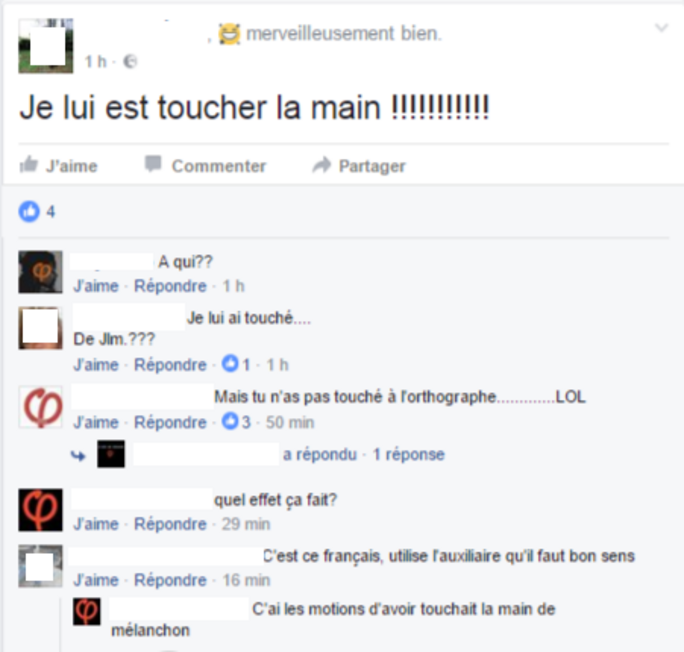Click the Partager share arrow icon
The width and height of the screenshot is (684, 652).
[x=322, y=165]
